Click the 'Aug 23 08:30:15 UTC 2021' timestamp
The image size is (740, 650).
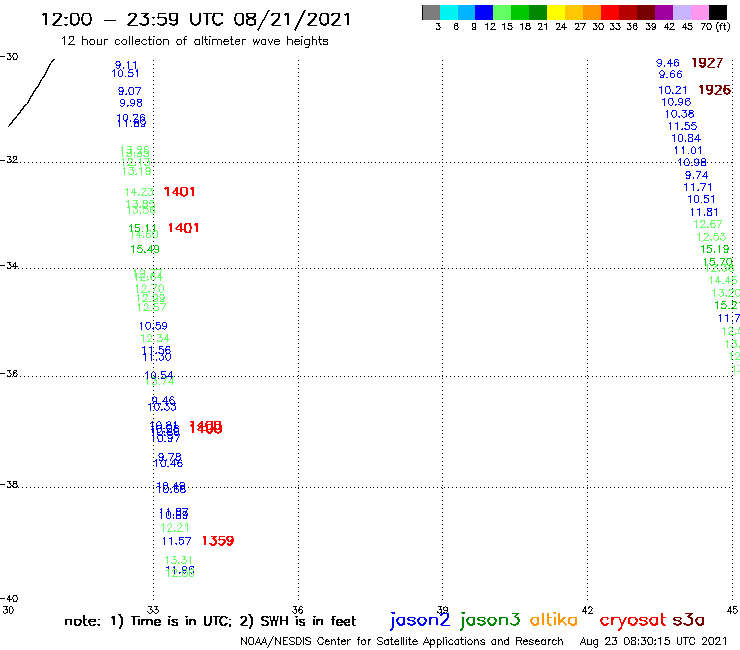654,641
